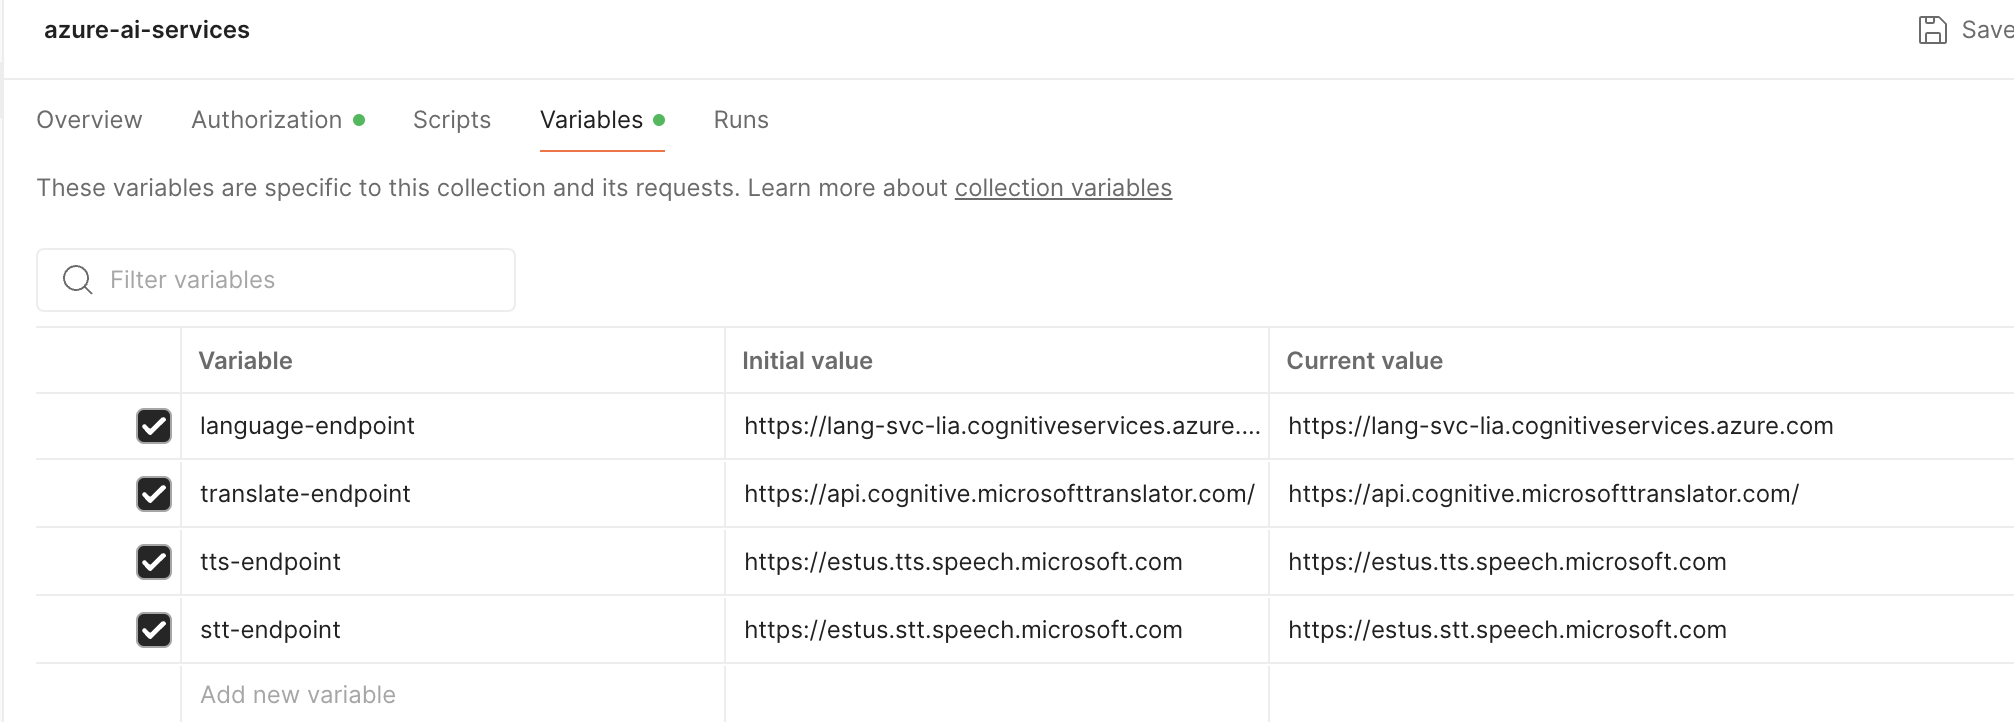Toggle the translate-endpoint checkbox

[x=154, y=494]
